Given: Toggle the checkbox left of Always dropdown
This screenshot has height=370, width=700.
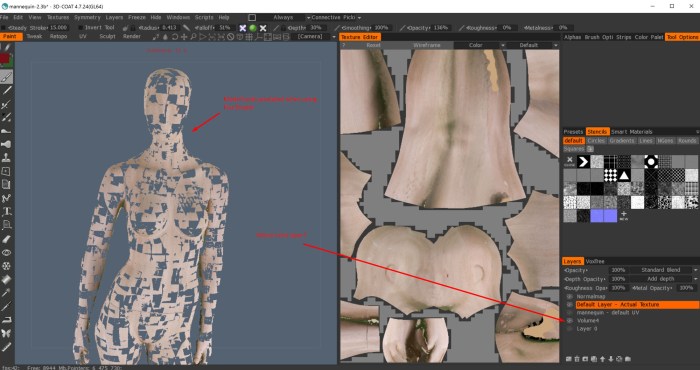Looking at the screenshot, I should click(x=252, y=17).
